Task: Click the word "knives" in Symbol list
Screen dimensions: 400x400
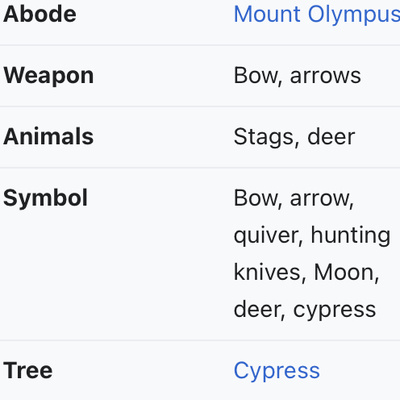Action: pos(267,272)
